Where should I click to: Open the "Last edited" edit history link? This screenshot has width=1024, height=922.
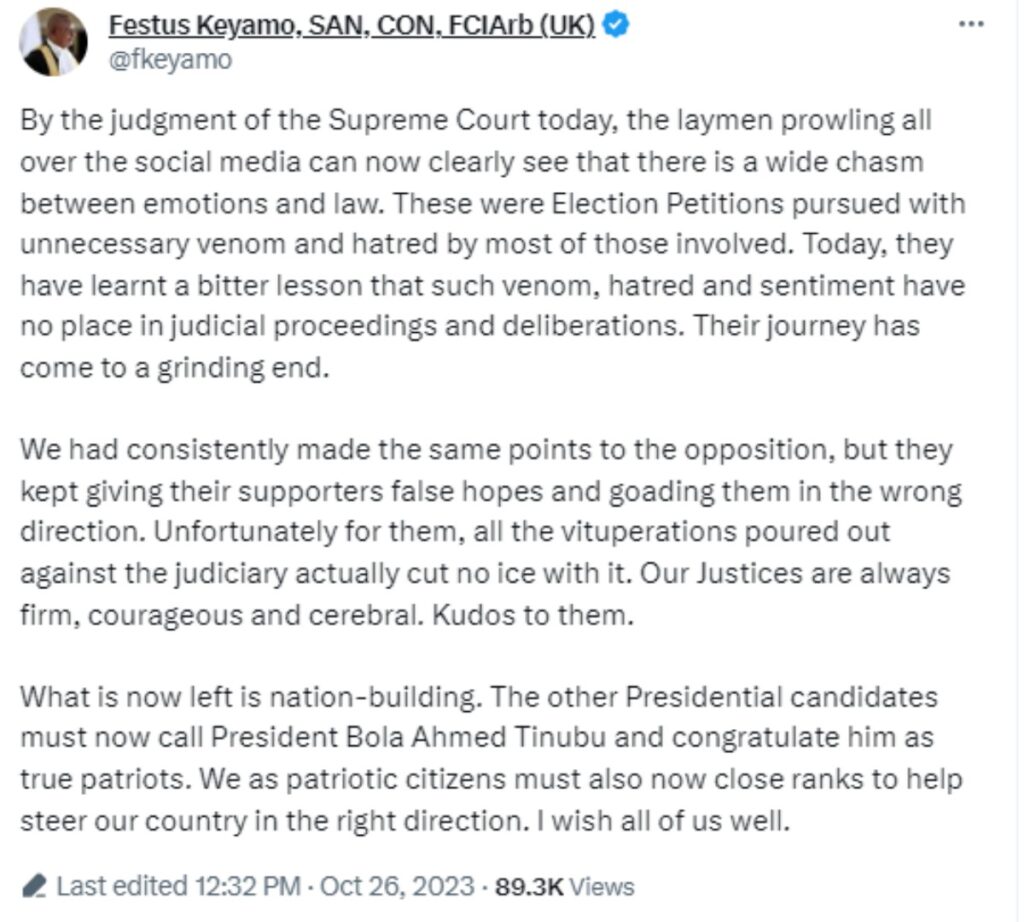[122, 885]
